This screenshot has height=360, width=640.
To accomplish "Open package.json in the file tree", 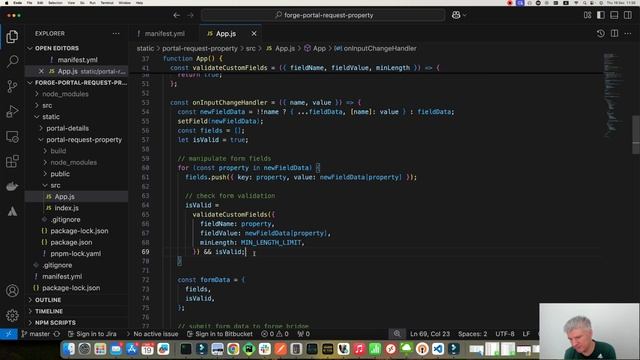I will 71,242.
